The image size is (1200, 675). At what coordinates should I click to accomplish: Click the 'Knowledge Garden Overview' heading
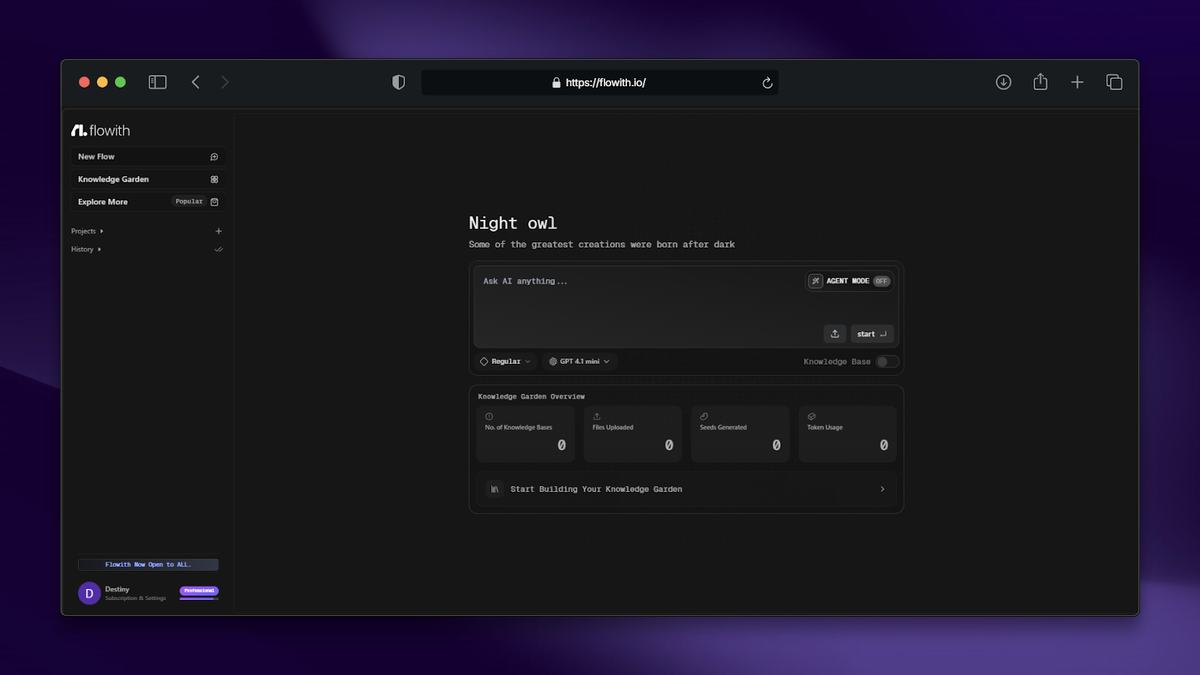(x=531, y=397)
